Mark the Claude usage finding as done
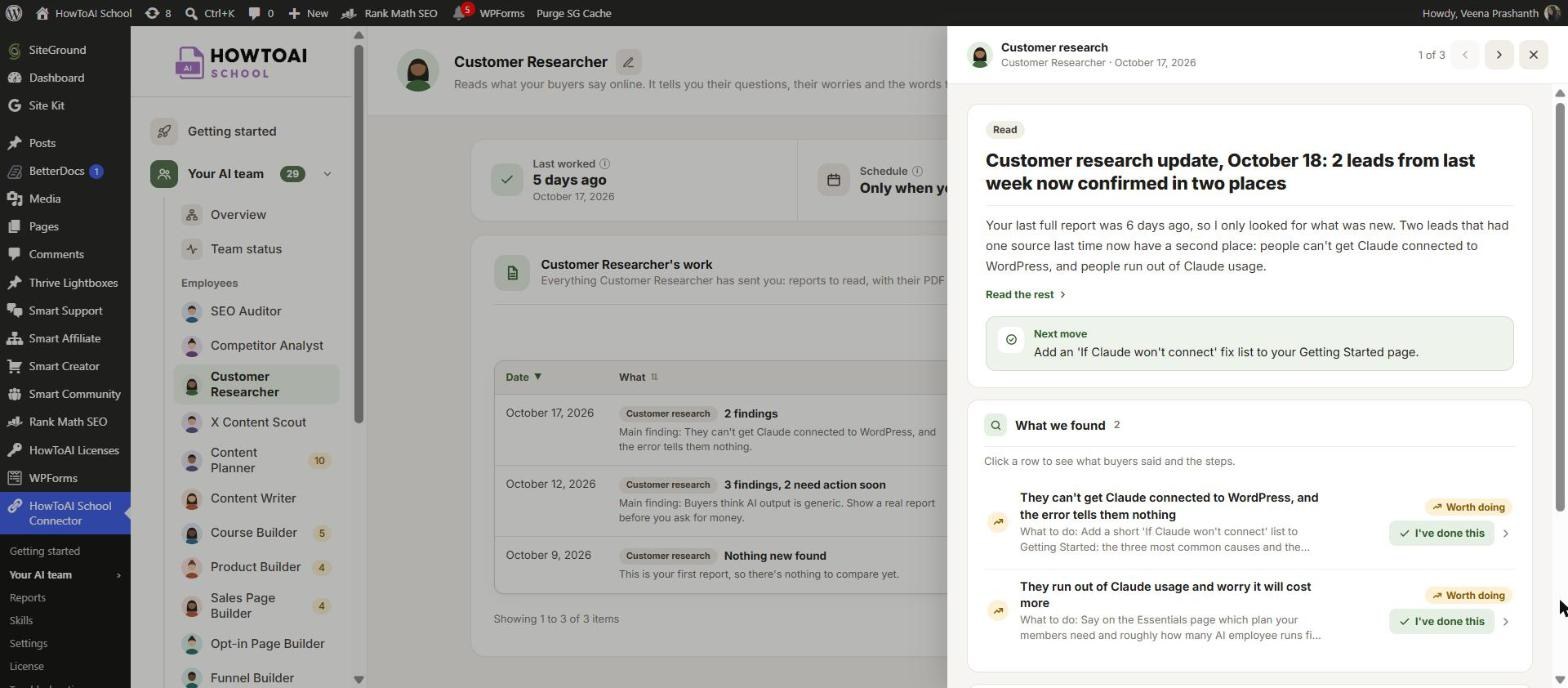Image resolution: width=1568 pixels, height=688 pixels. tap(1441, 622)
